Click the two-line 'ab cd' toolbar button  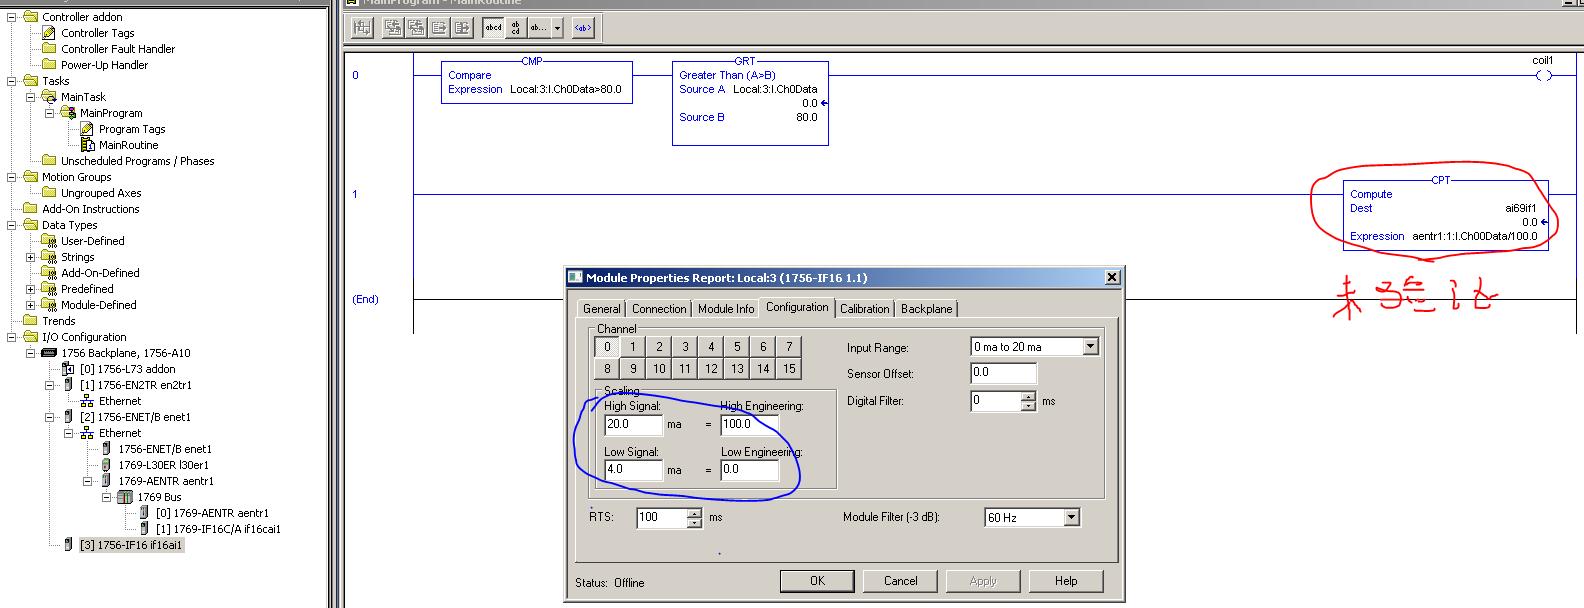pos(516,28)
